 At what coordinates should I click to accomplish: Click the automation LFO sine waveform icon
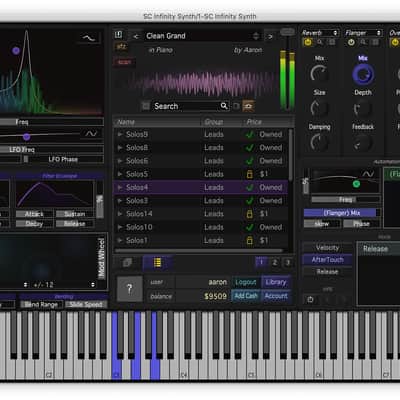pos(368,174)
